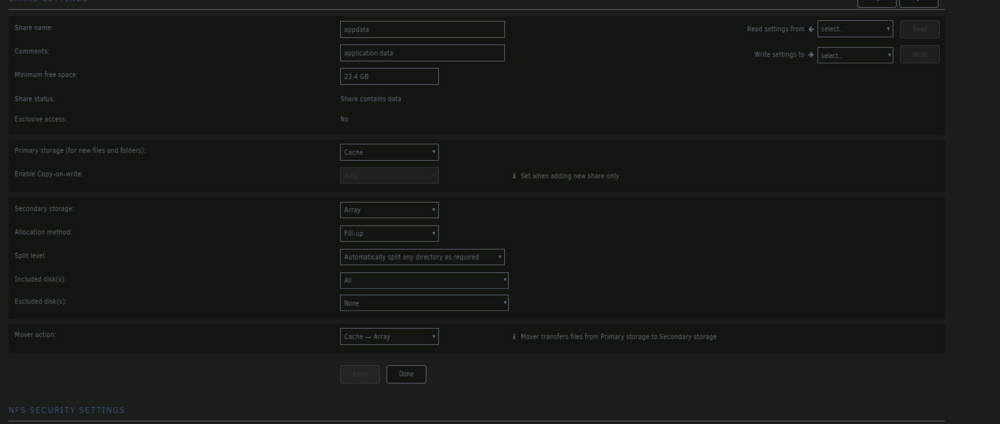Click the left arrow icon beside 'Read settings from'
Image resolution: width=1000 pixels, height=424 pixels.
pyautogui.click(x=811, y=29)
